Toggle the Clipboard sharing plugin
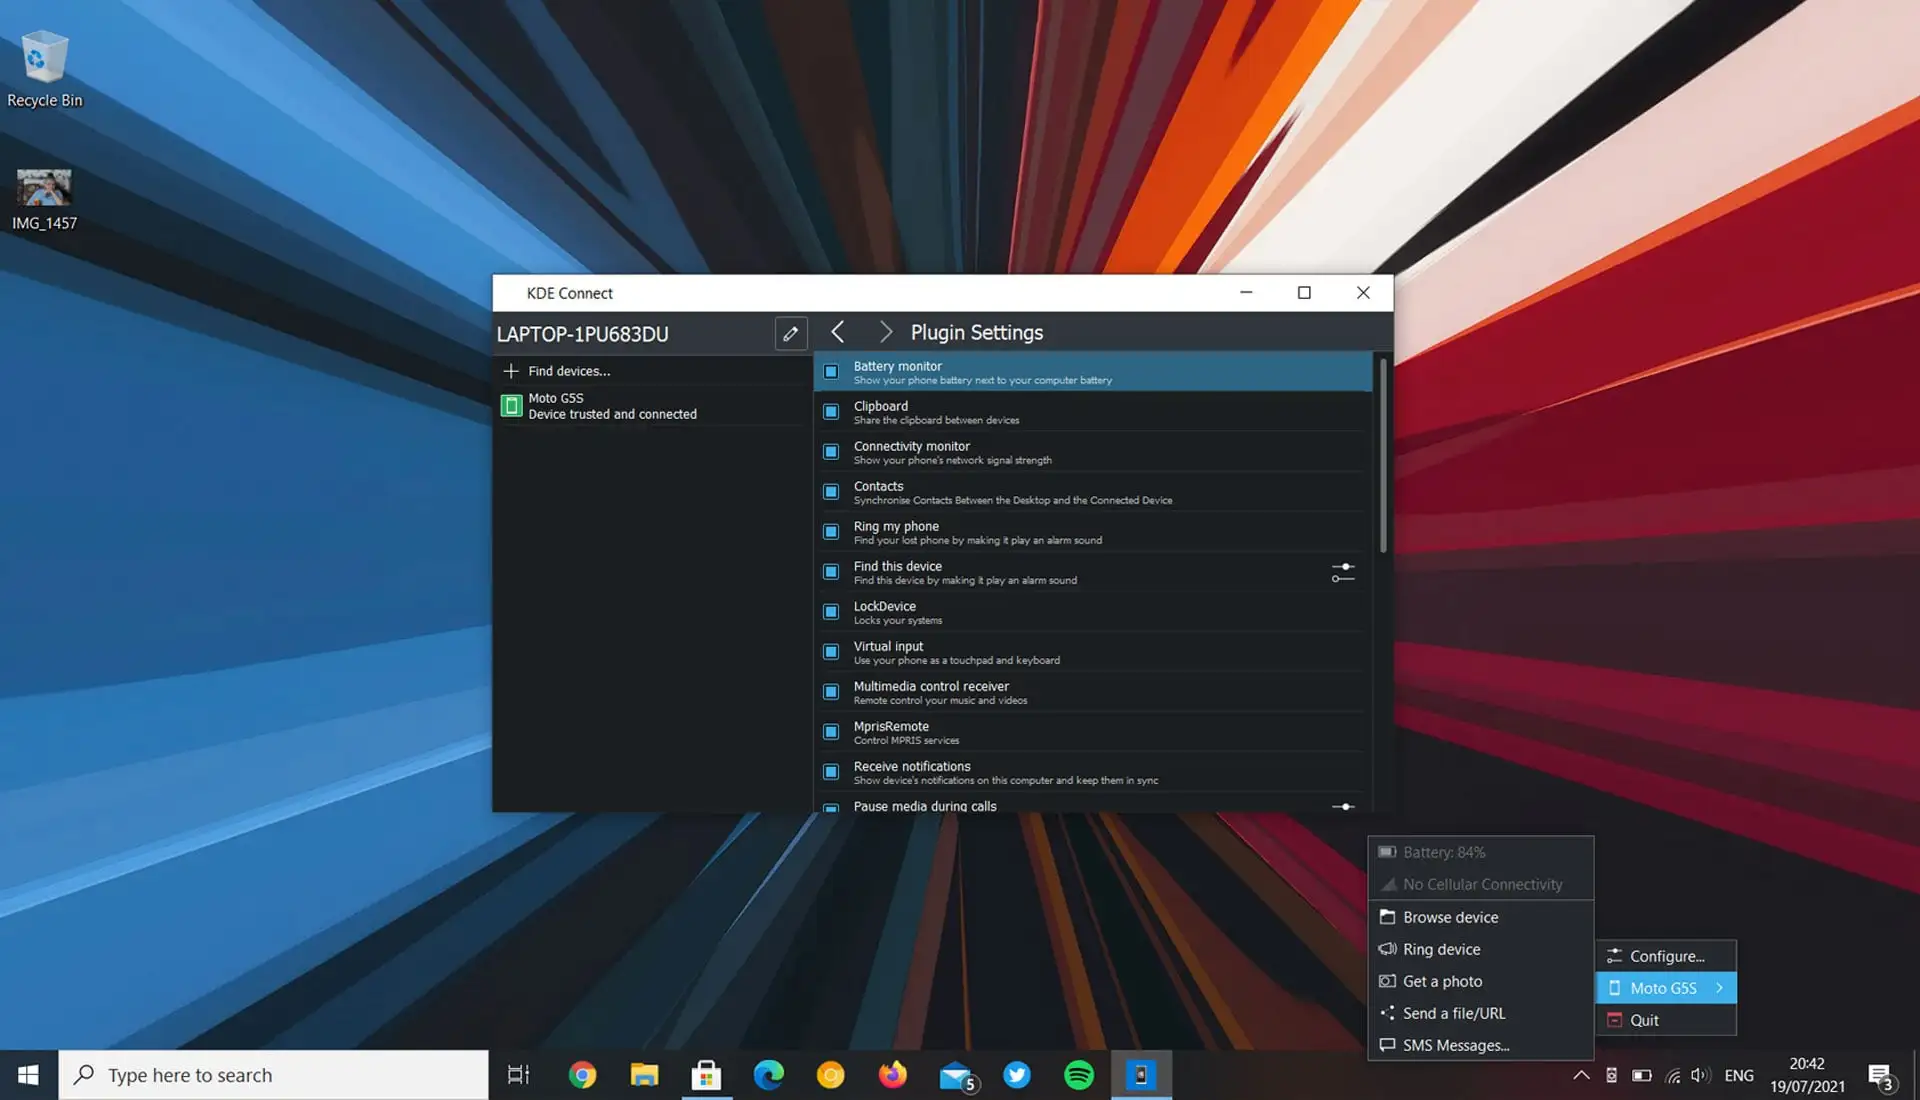1920x1100 pixels. point(831,411)
